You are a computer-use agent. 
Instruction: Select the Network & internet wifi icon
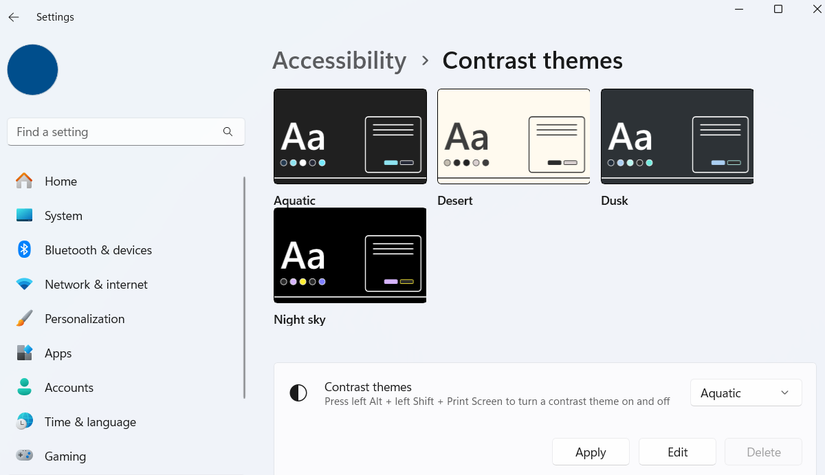(x=25, y=285)
